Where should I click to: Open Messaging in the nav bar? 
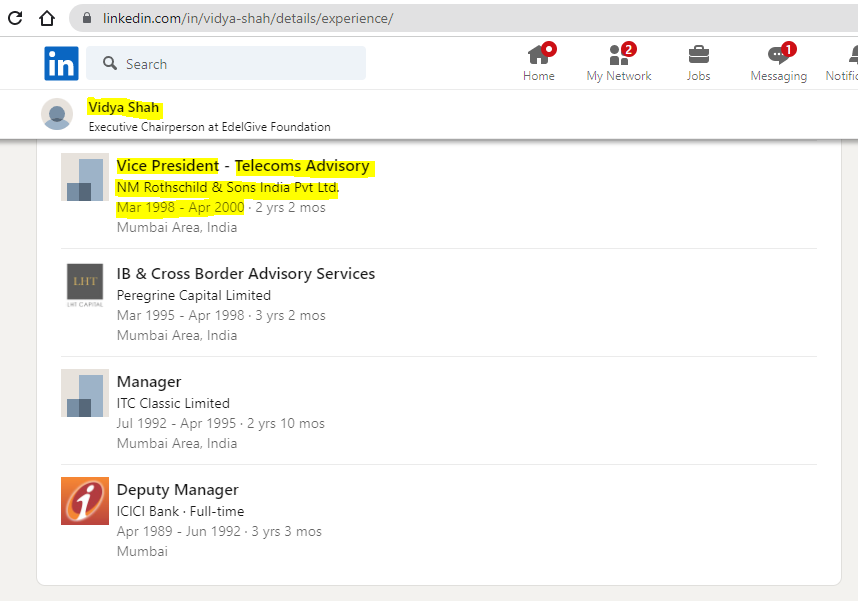779,63
